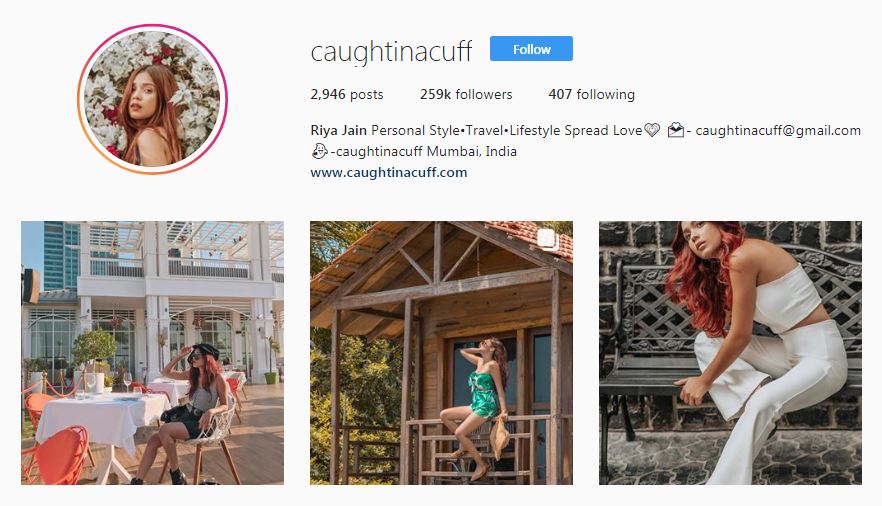Open the 407 following list
882x506 pixels.
point(592,94)
